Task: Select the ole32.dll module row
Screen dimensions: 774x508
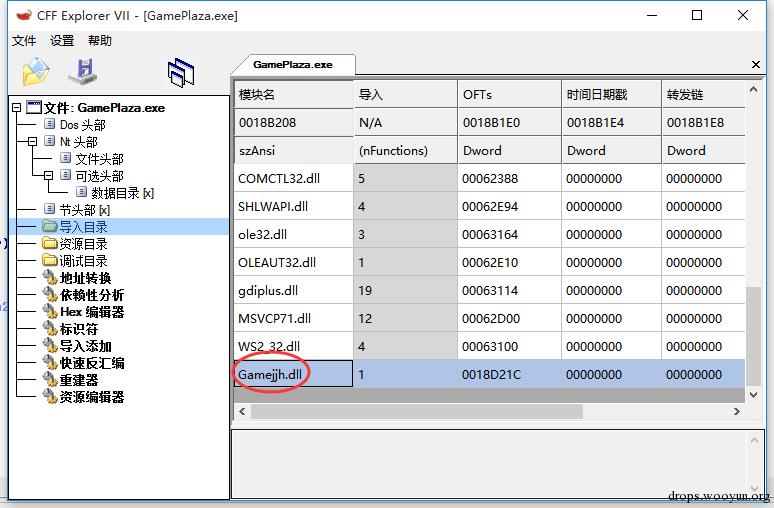Action: pos(489,234)
